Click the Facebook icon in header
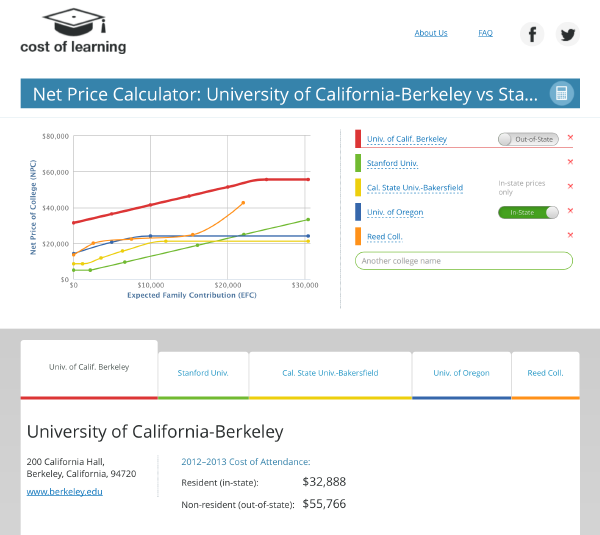This screenshot has height=535, width=600. coord(532,34)
